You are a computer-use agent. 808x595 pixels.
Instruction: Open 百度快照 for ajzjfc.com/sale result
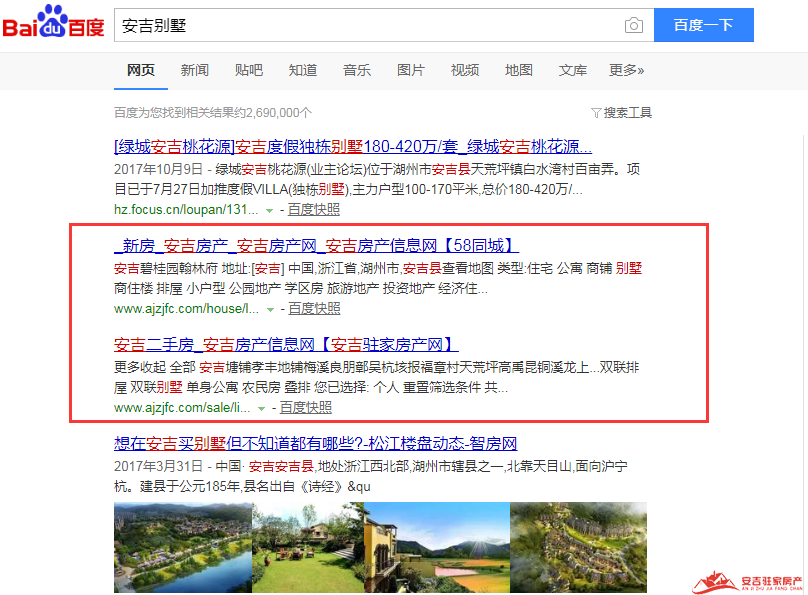click(x=306, y=407)
